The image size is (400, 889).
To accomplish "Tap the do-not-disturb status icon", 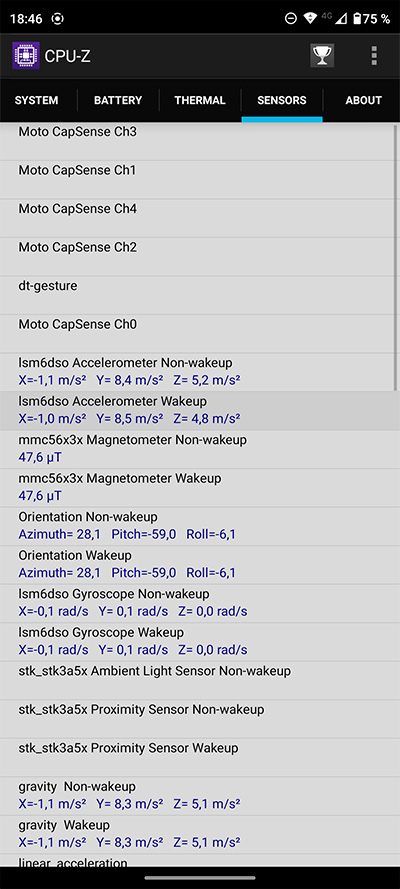I will tap(290, 19).
